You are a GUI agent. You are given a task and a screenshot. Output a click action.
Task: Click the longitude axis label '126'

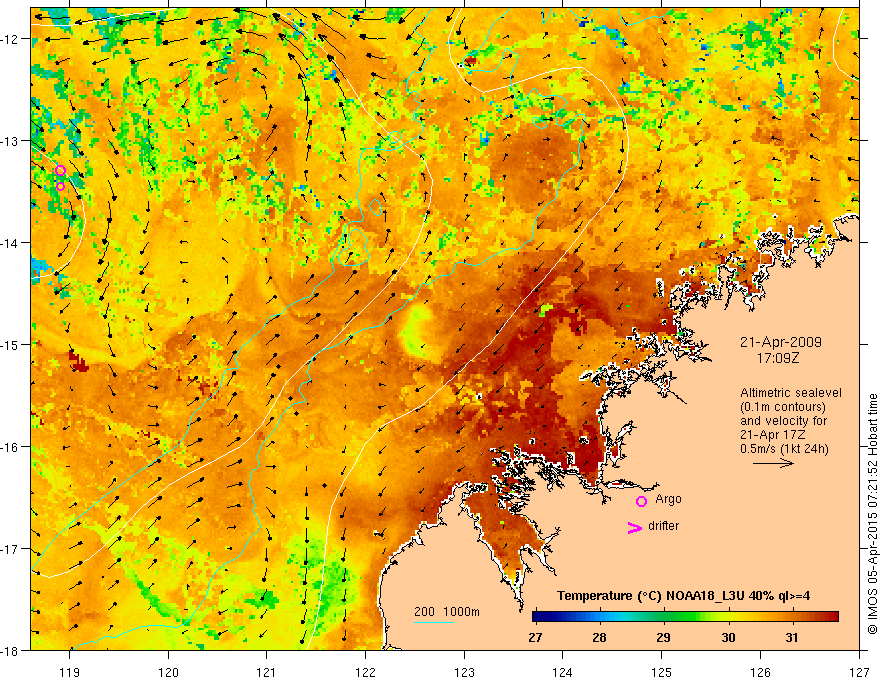pos(760,672)
